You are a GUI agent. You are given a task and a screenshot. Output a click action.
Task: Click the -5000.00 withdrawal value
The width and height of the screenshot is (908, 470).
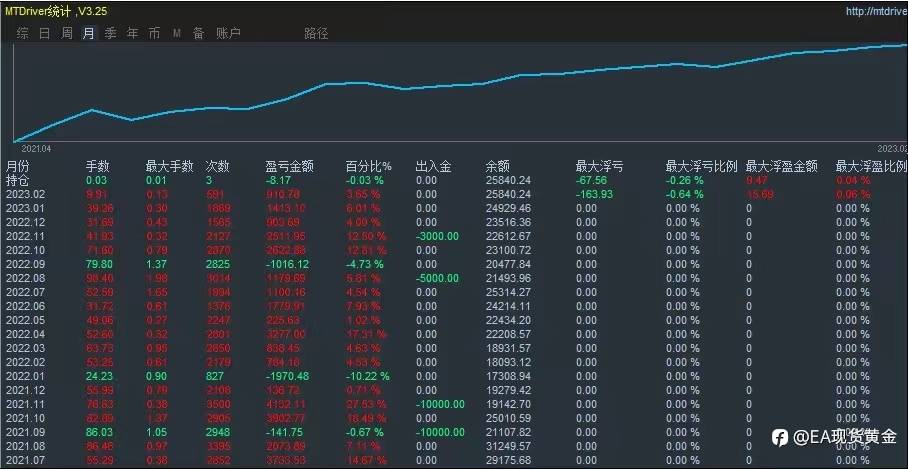point(437,278)
